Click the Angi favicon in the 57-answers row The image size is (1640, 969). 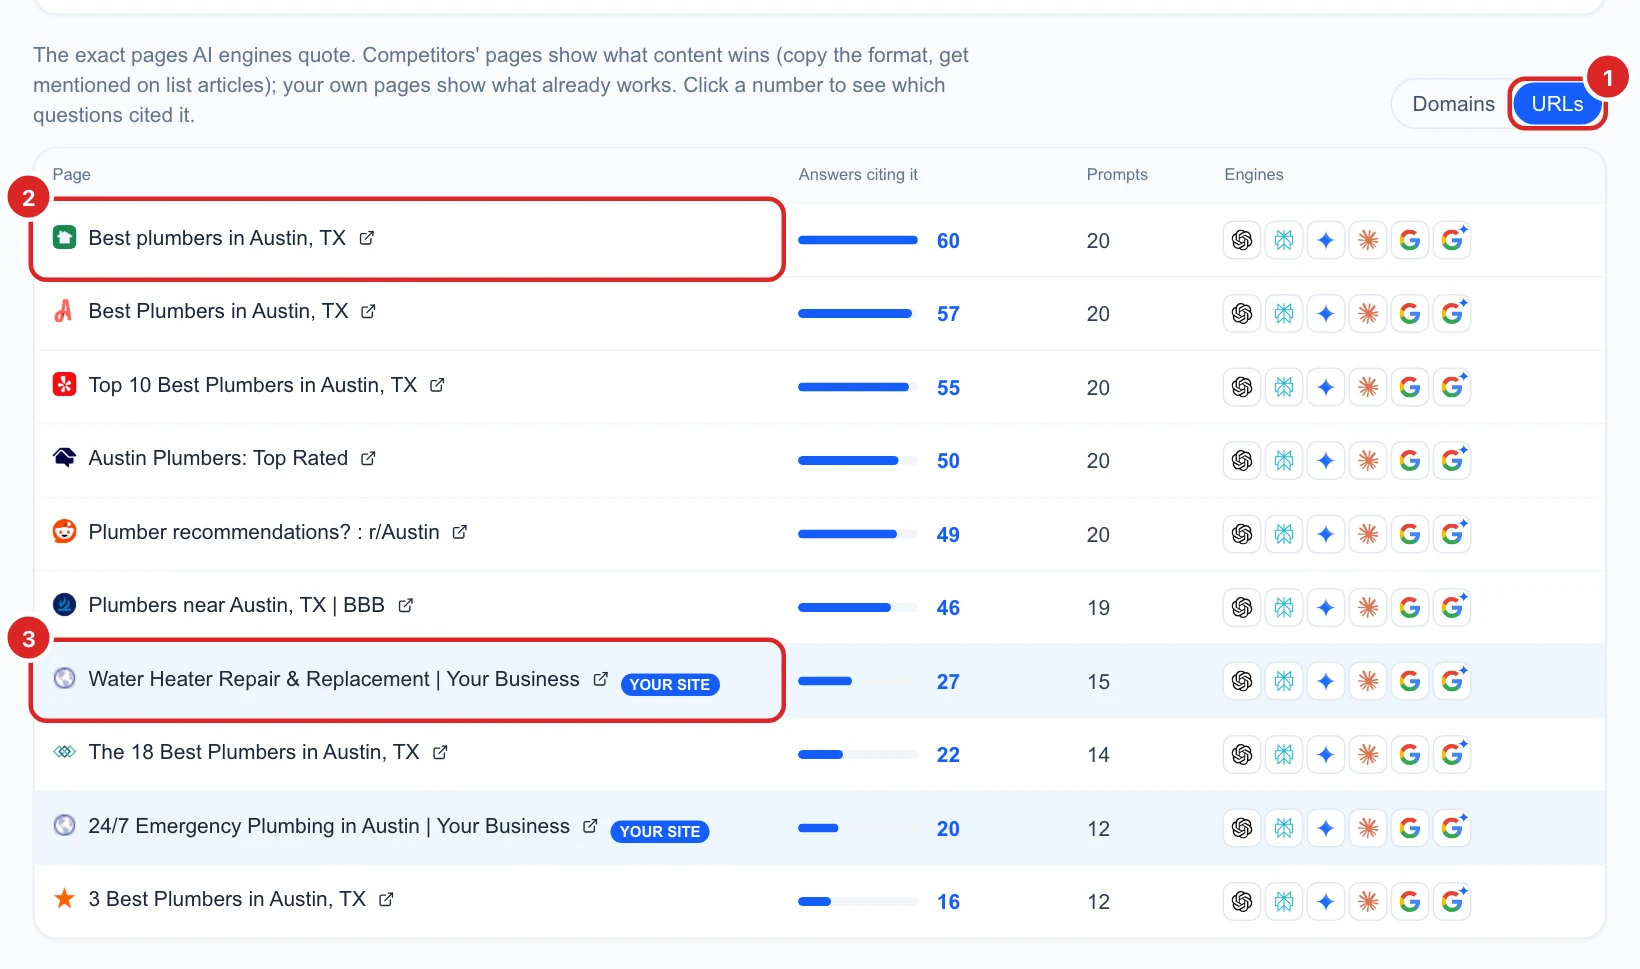pyautogui.click(x=64, y=311)
